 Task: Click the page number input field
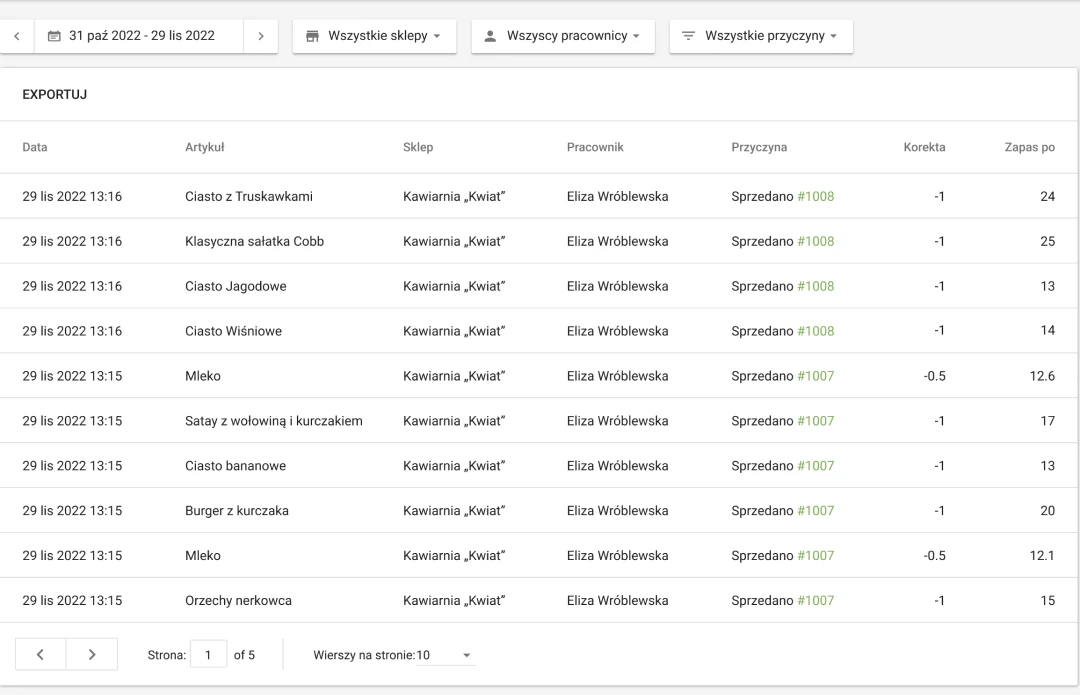tap(208, 655)
